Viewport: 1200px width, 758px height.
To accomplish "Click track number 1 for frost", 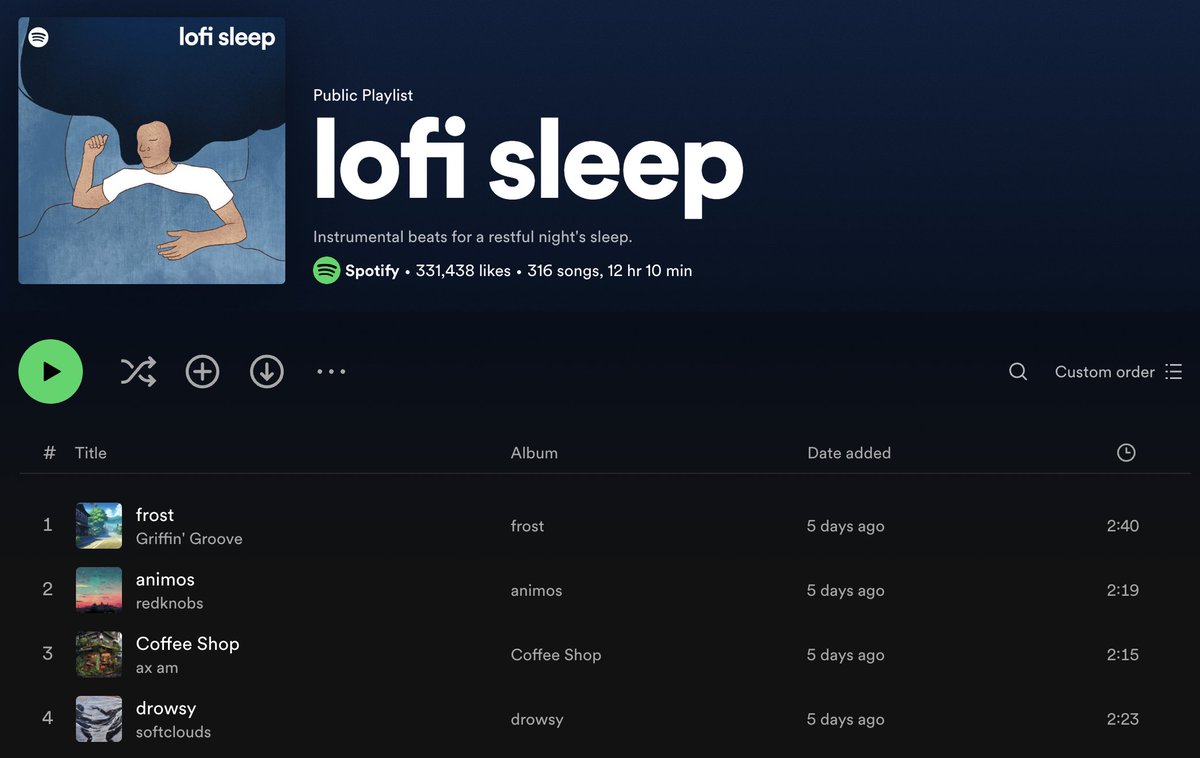I will [x=47, y=525].
